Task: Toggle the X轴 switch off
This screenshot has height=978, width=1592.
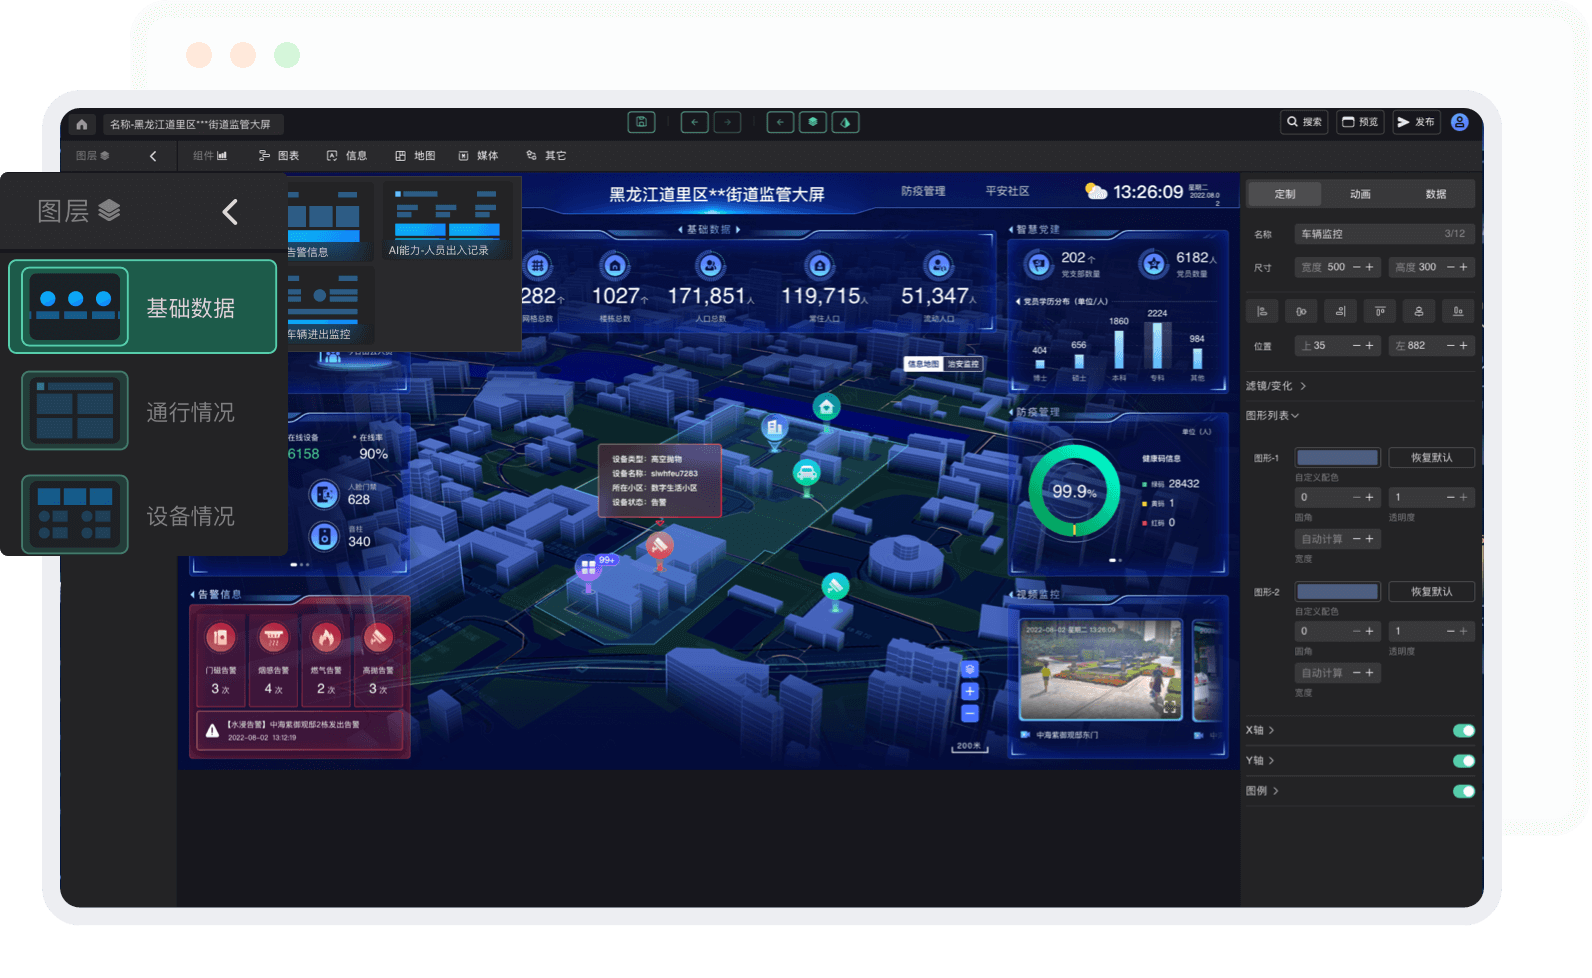Action: pyautogui.click(x=1463, y=731)
